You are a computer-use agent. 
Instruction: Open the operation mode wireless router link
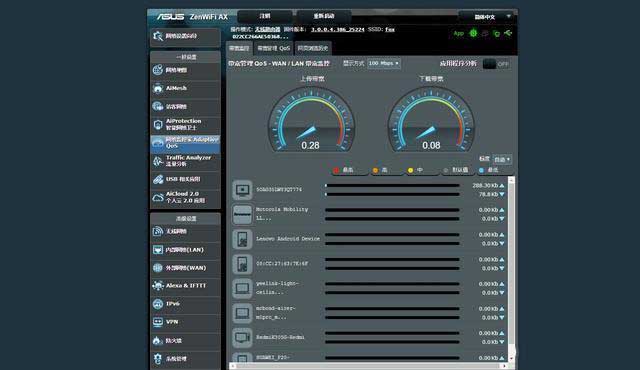point(268,29)
